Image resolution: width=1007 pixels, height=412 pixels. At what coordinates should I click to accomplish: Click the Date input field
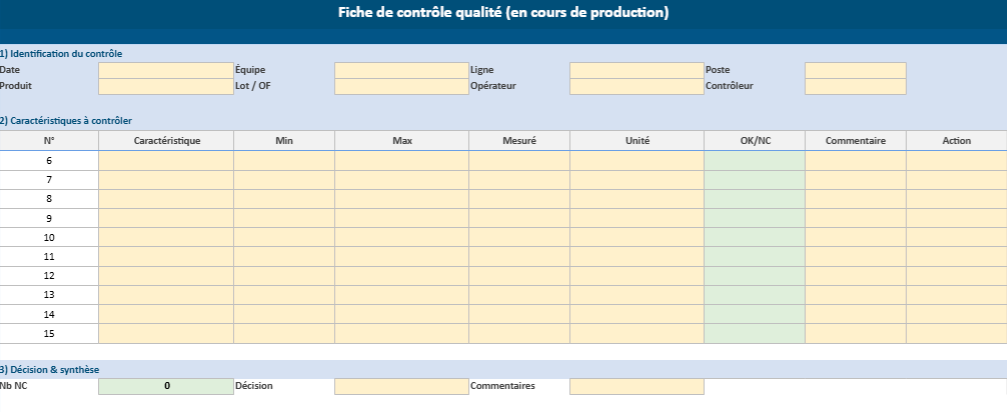166,70
